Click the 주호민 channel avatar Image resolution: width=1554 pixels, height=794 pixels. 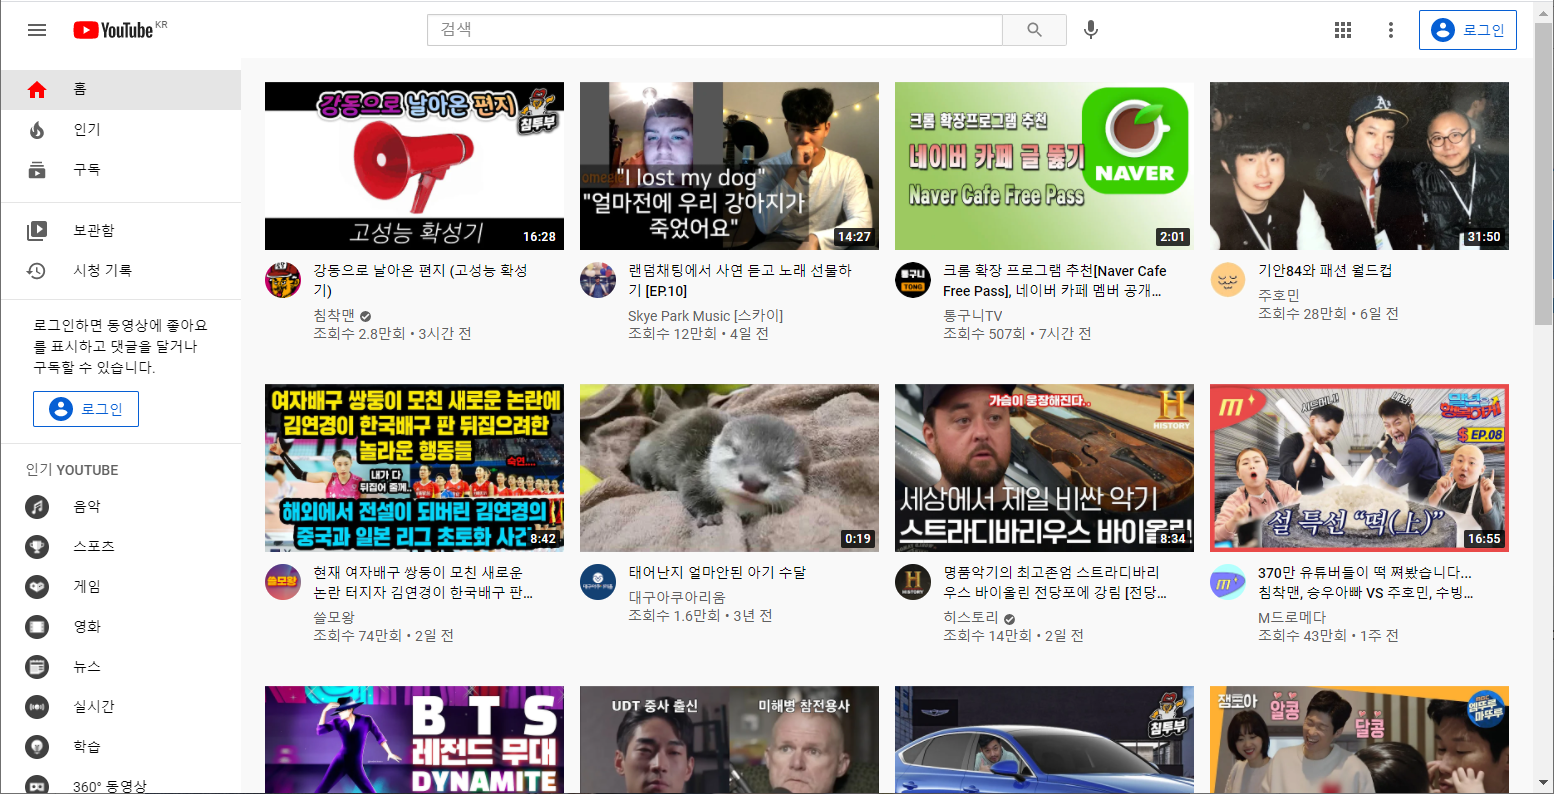click(x=1228, y=280)
